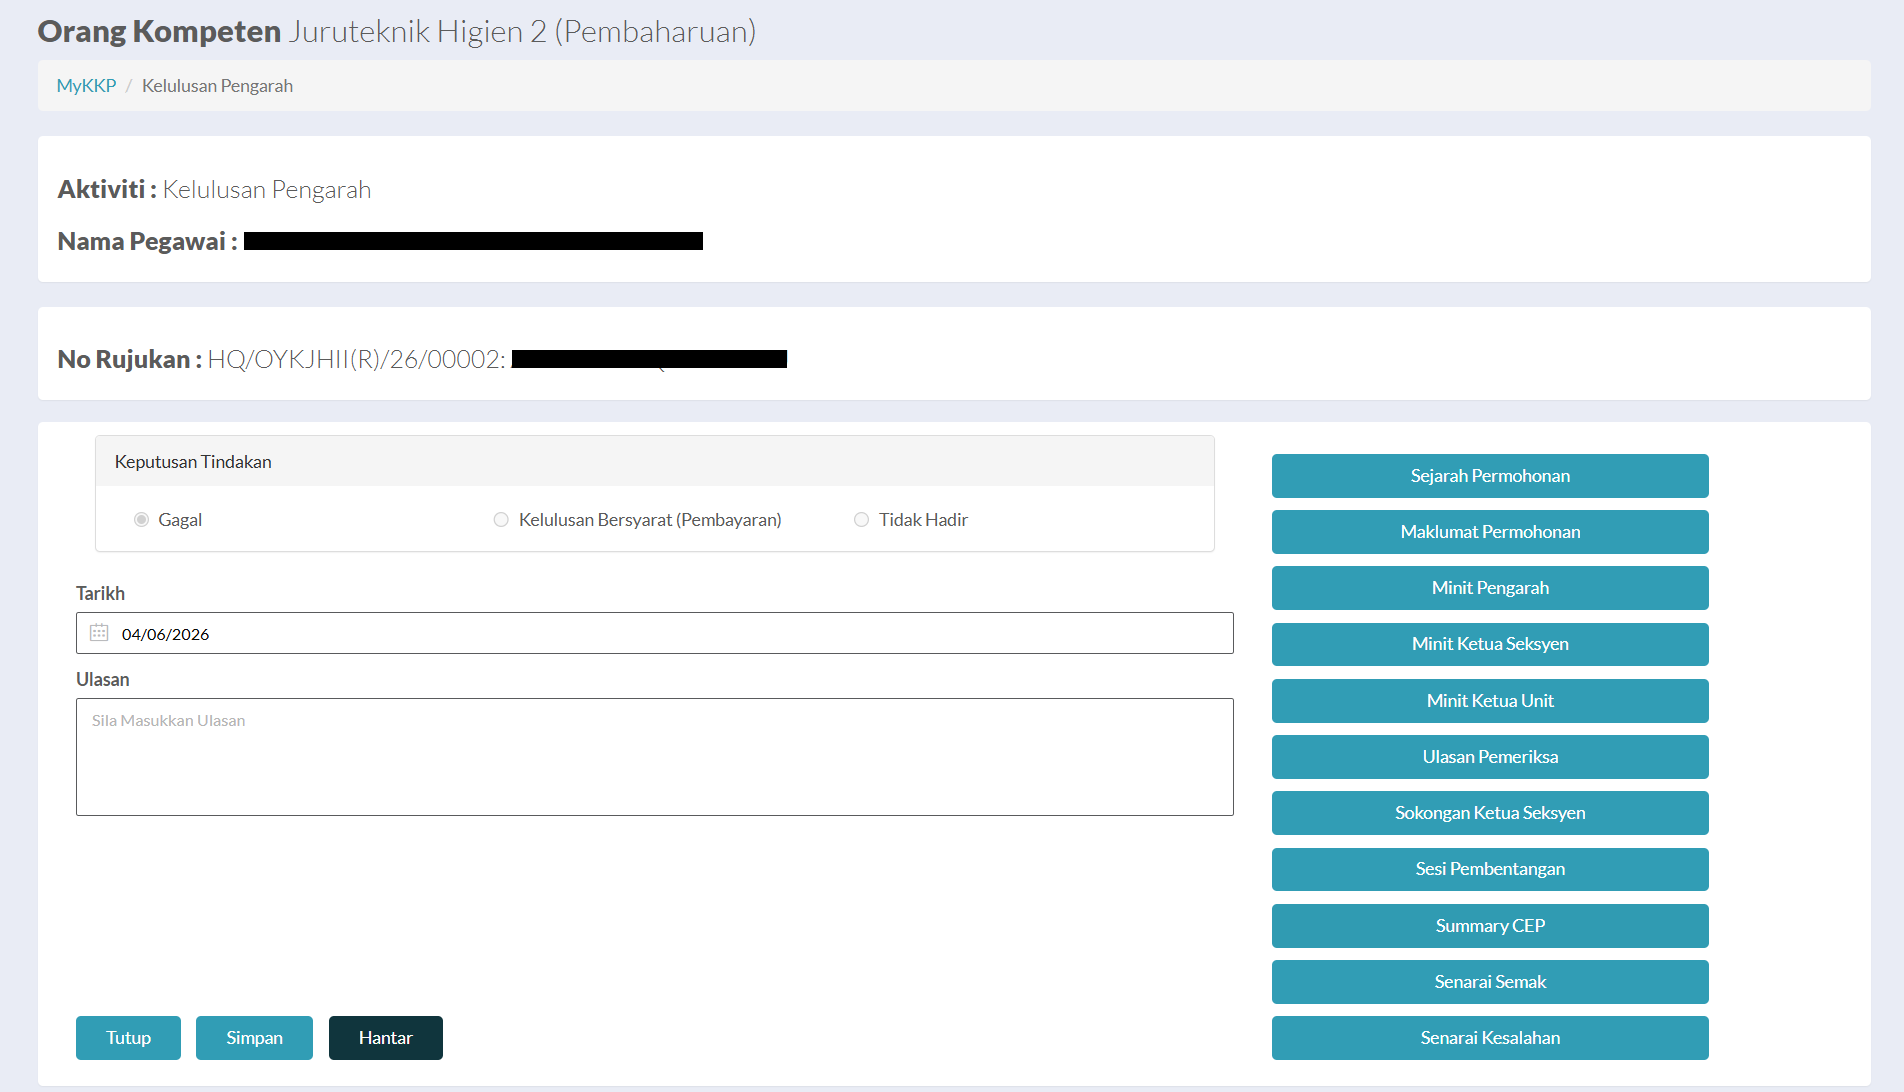Click the Keputusan Tindakan panel header
This screenshot has height=1092, width=1904.
(x=655, y=461)
